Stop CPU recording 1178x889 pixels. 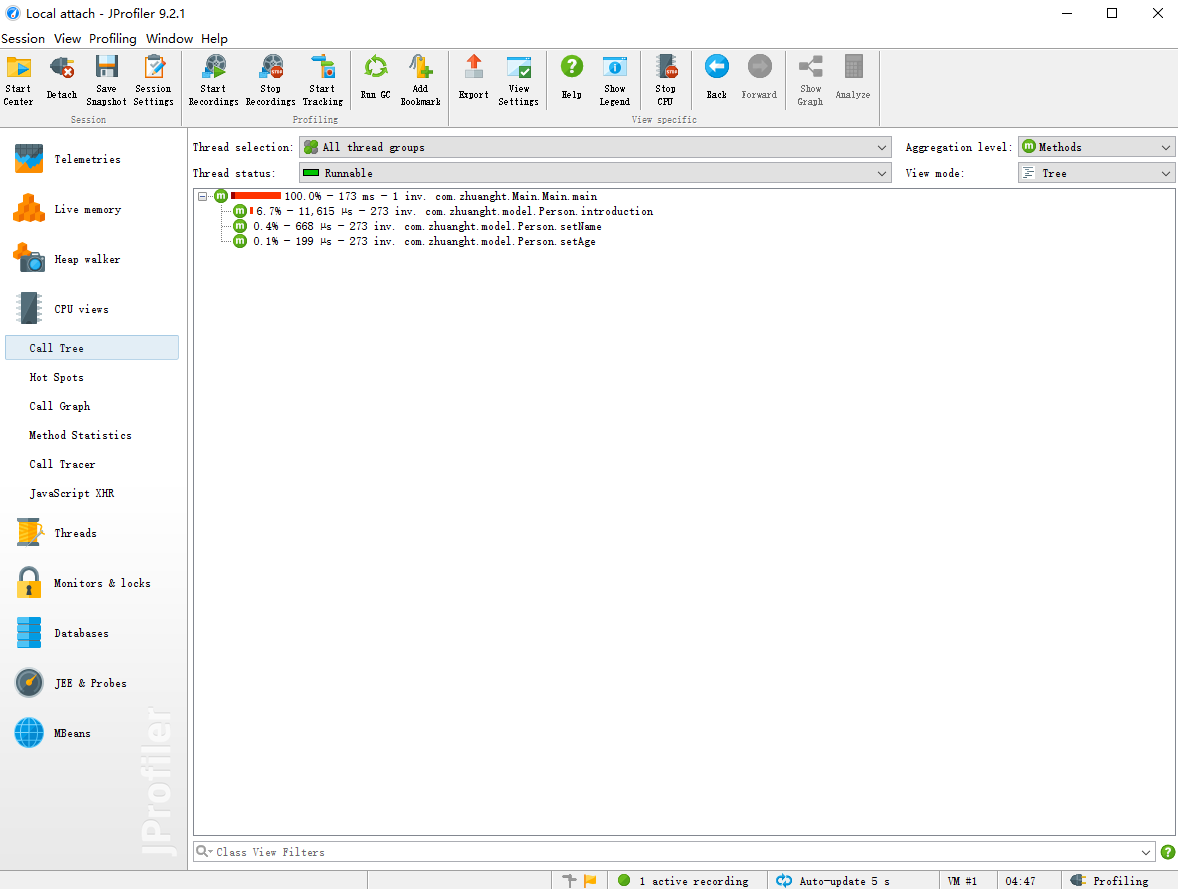[666, 80]
